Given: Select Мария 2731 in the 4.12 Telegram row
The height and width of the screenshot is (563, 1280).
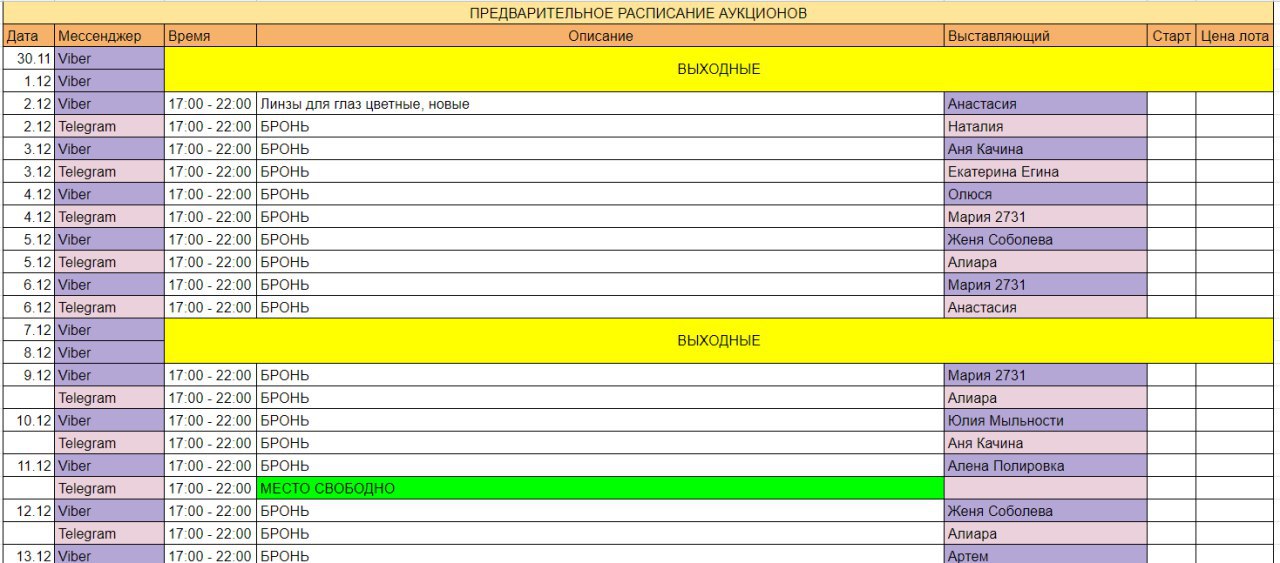Looking at the screenshot, I should coord(1045,217).
